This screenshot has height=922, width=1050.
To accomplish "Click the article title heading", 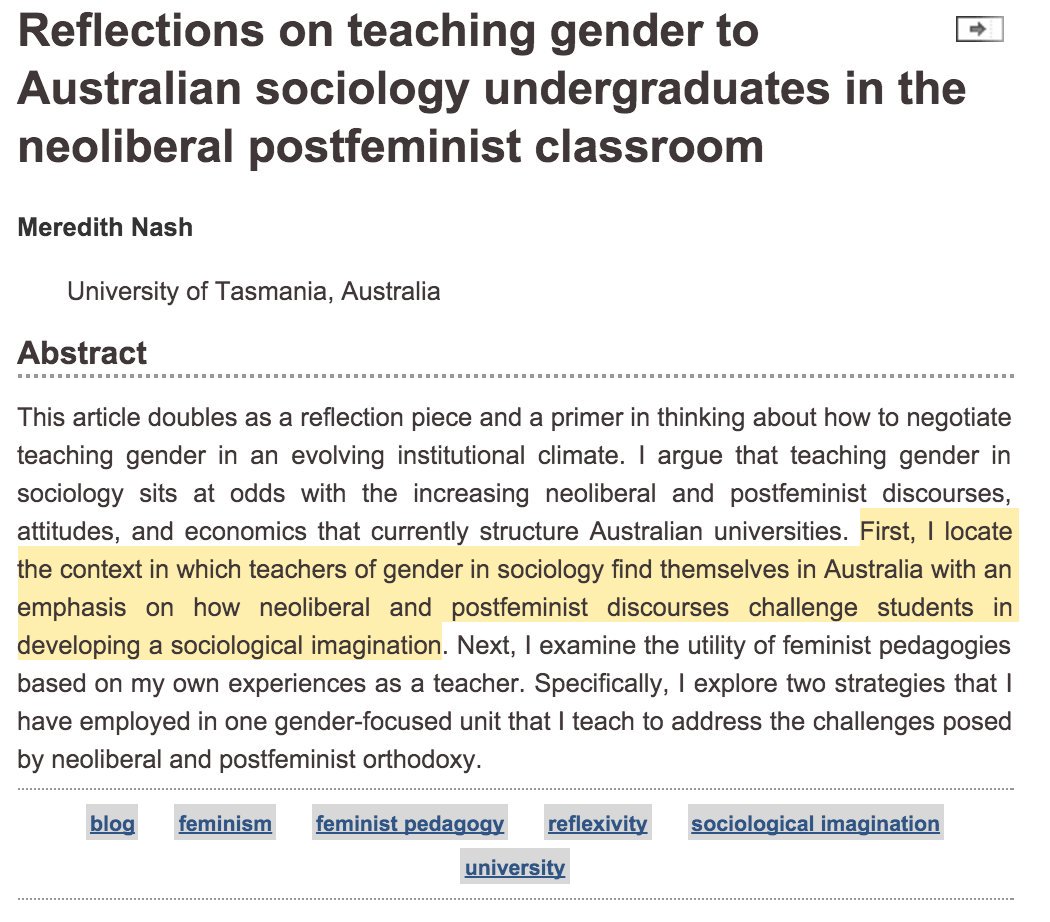I will click(x=492, y=88).
